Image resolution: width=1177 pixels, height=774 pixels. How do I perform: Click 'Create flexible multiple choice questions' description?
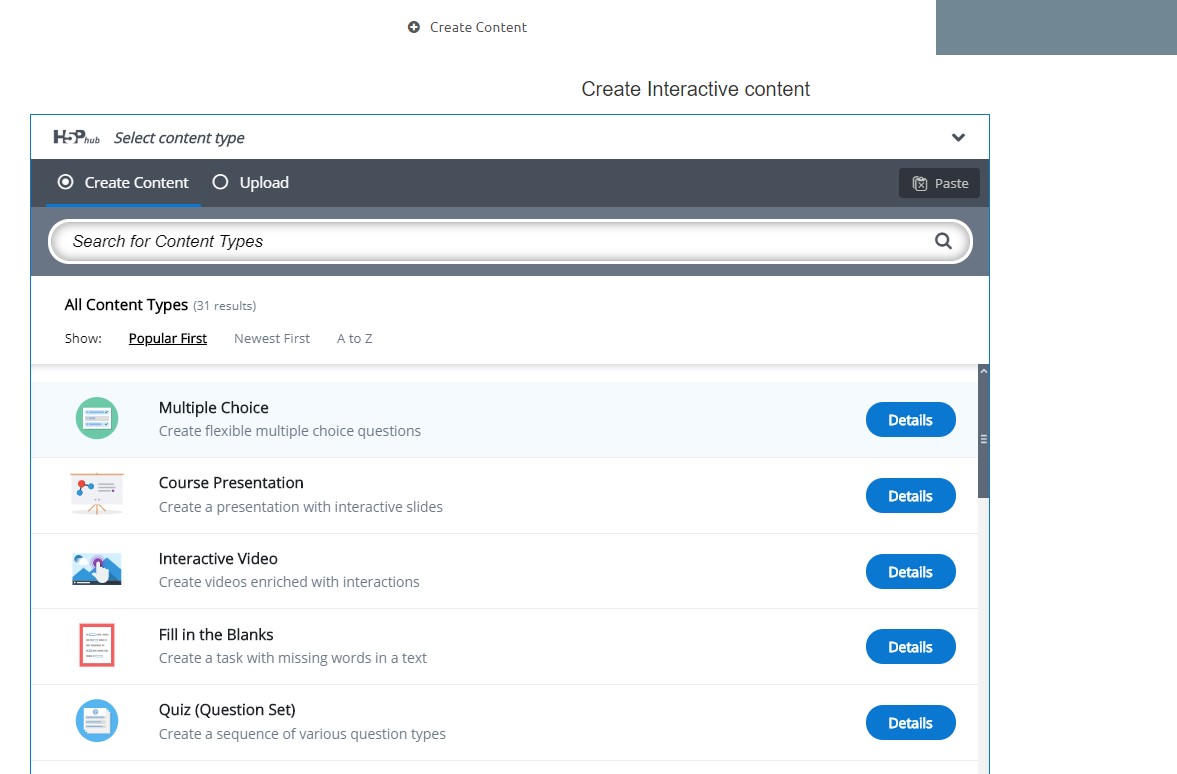(x=290, y=431)
